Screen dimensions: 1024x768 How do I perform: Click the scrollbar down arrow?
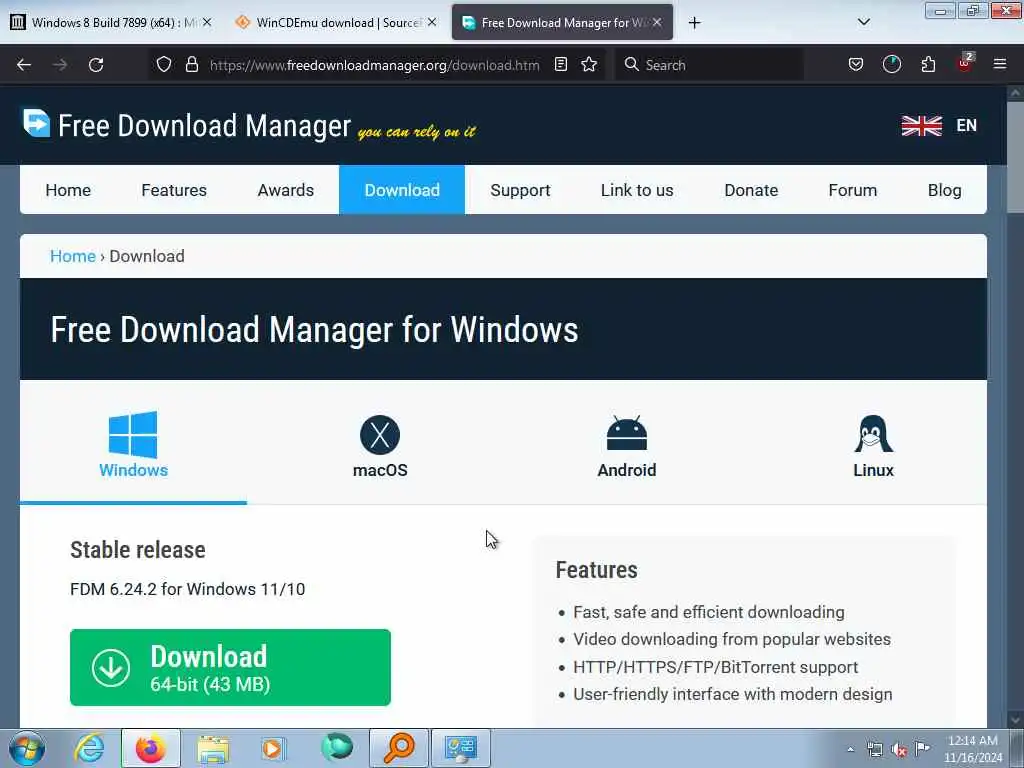click(x=1015, y=718)
